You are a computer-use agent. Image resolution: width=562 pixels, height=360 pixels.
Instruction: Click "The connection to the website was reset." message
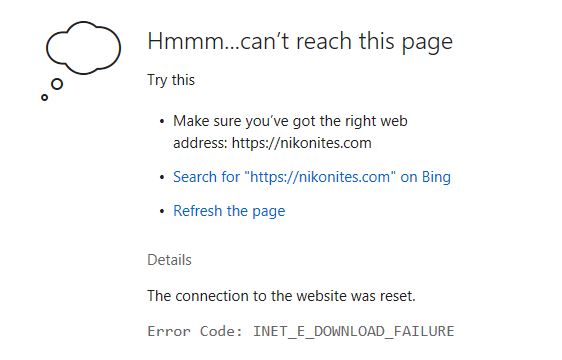[281, 296]
